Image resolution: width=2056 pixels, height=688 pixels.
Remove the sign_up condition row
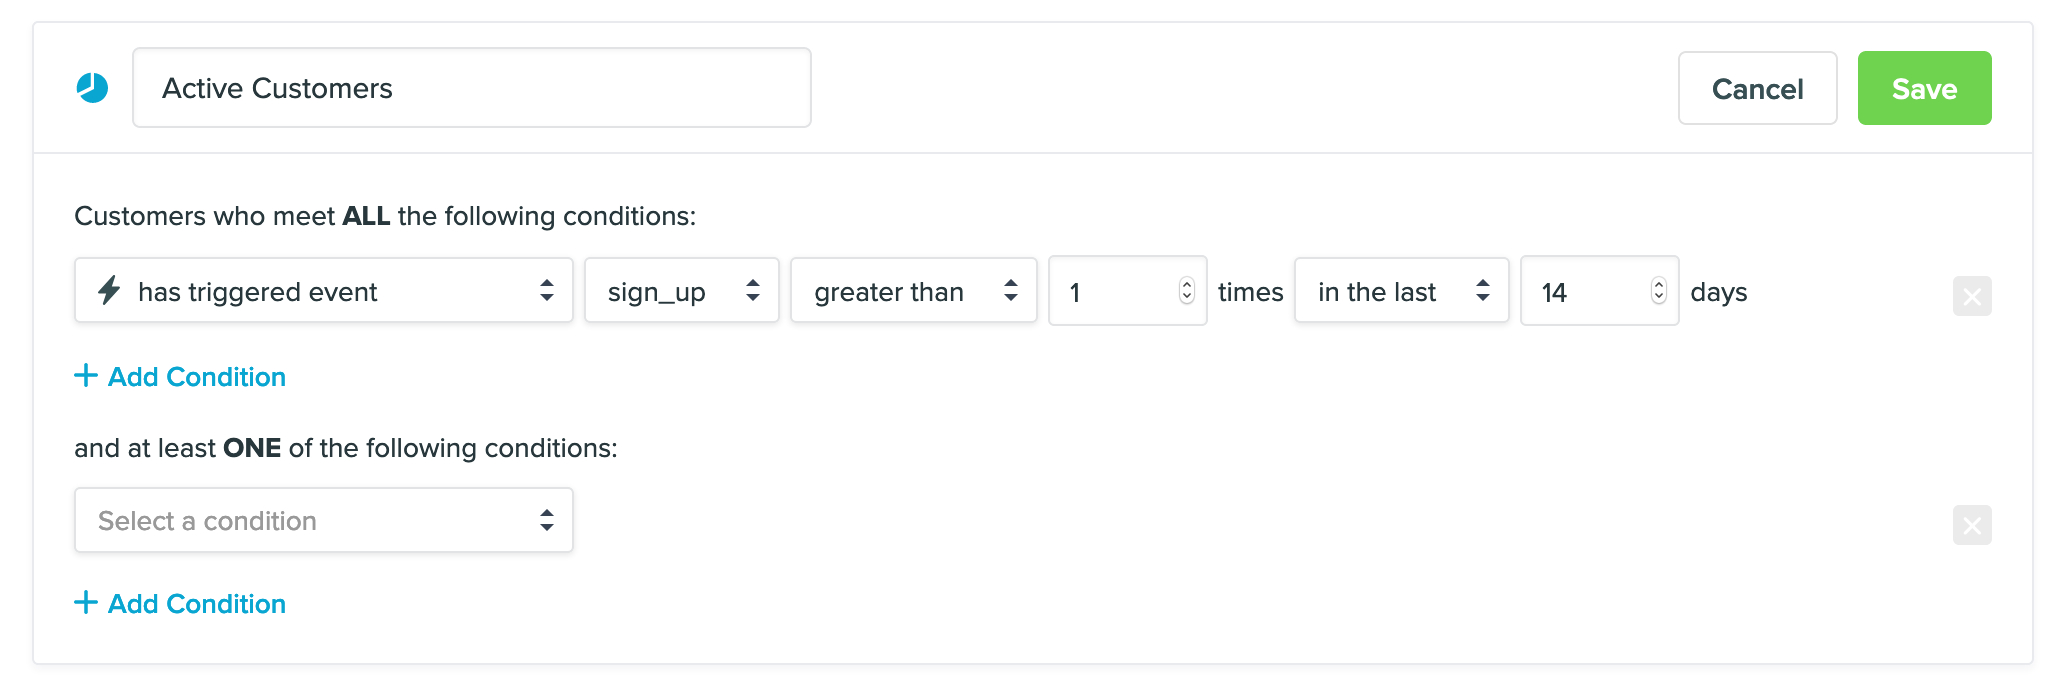[x=1971, y=296]
